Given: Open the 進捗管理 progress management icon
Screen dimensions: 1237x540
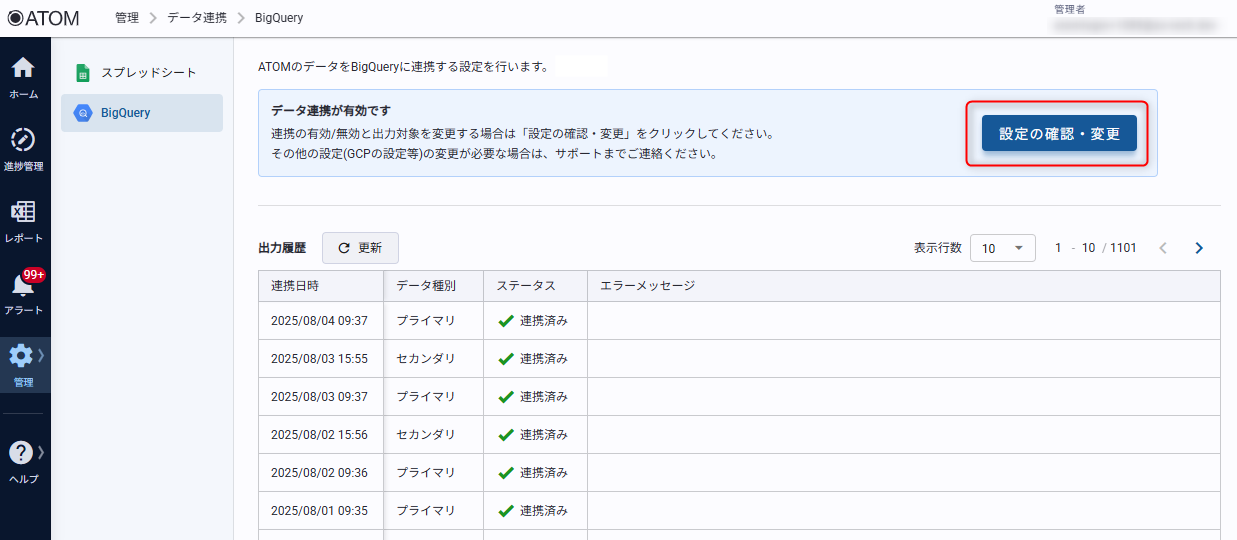Looking at the screenshot, I should coord(23,141).
